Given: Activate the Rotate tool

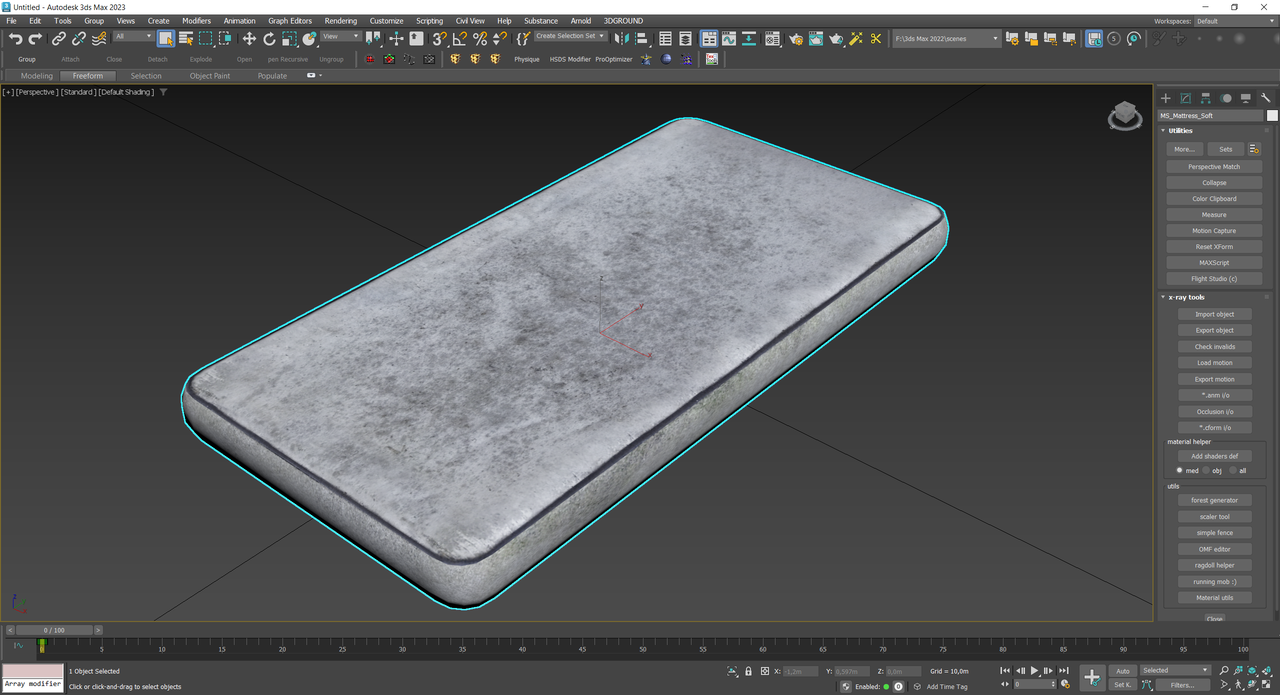Looking at the screenshot, I should (269, 38).
